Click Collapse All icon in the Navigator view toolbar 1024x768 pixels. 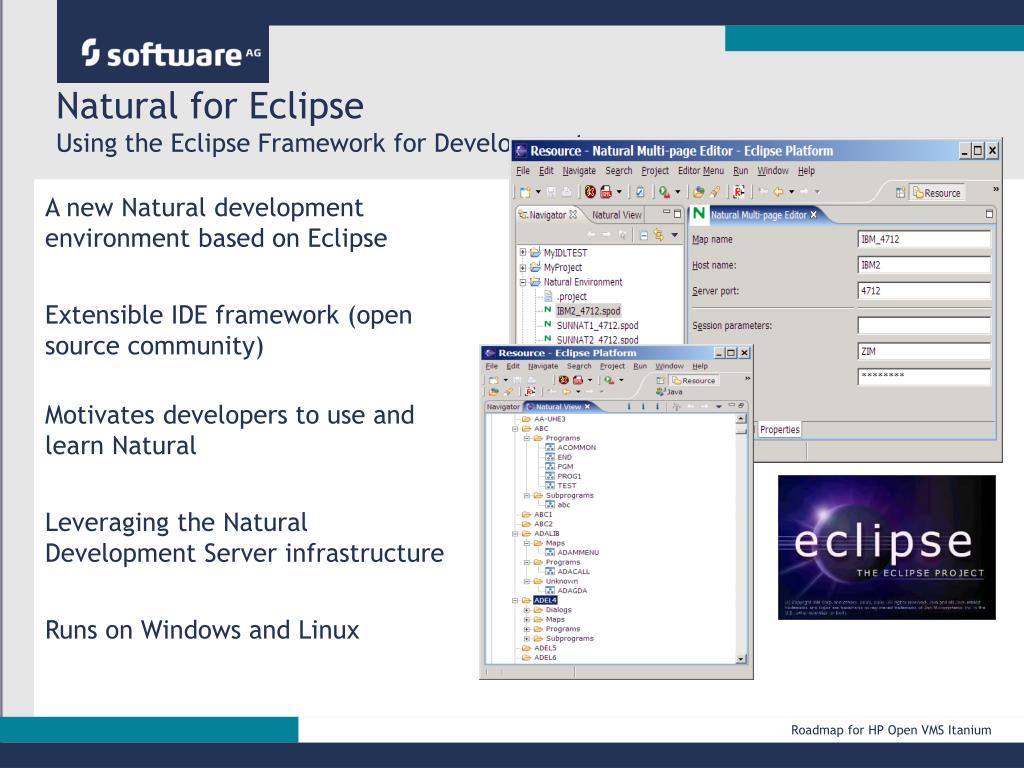click(x=644, y=235)
